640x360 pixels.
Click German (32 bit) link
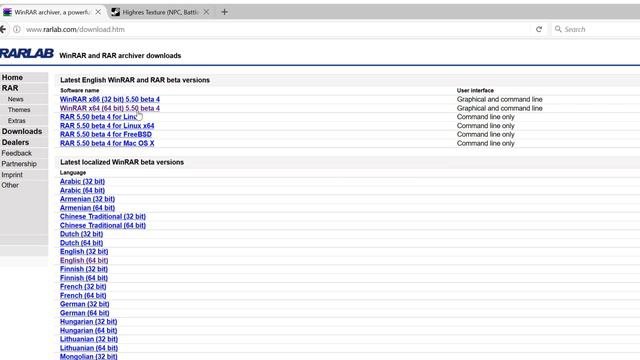(84, 304)
